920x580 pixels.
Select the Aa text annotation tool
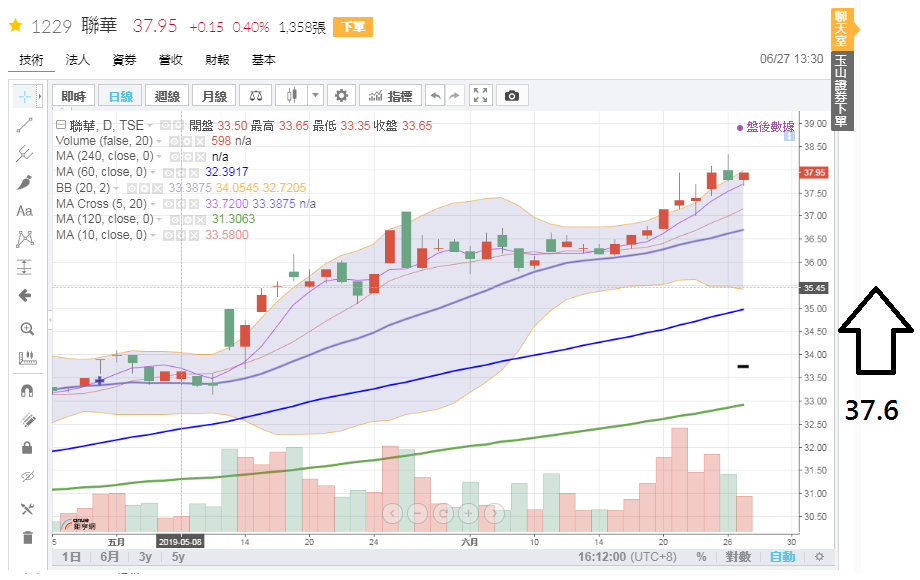coord(25,211)
